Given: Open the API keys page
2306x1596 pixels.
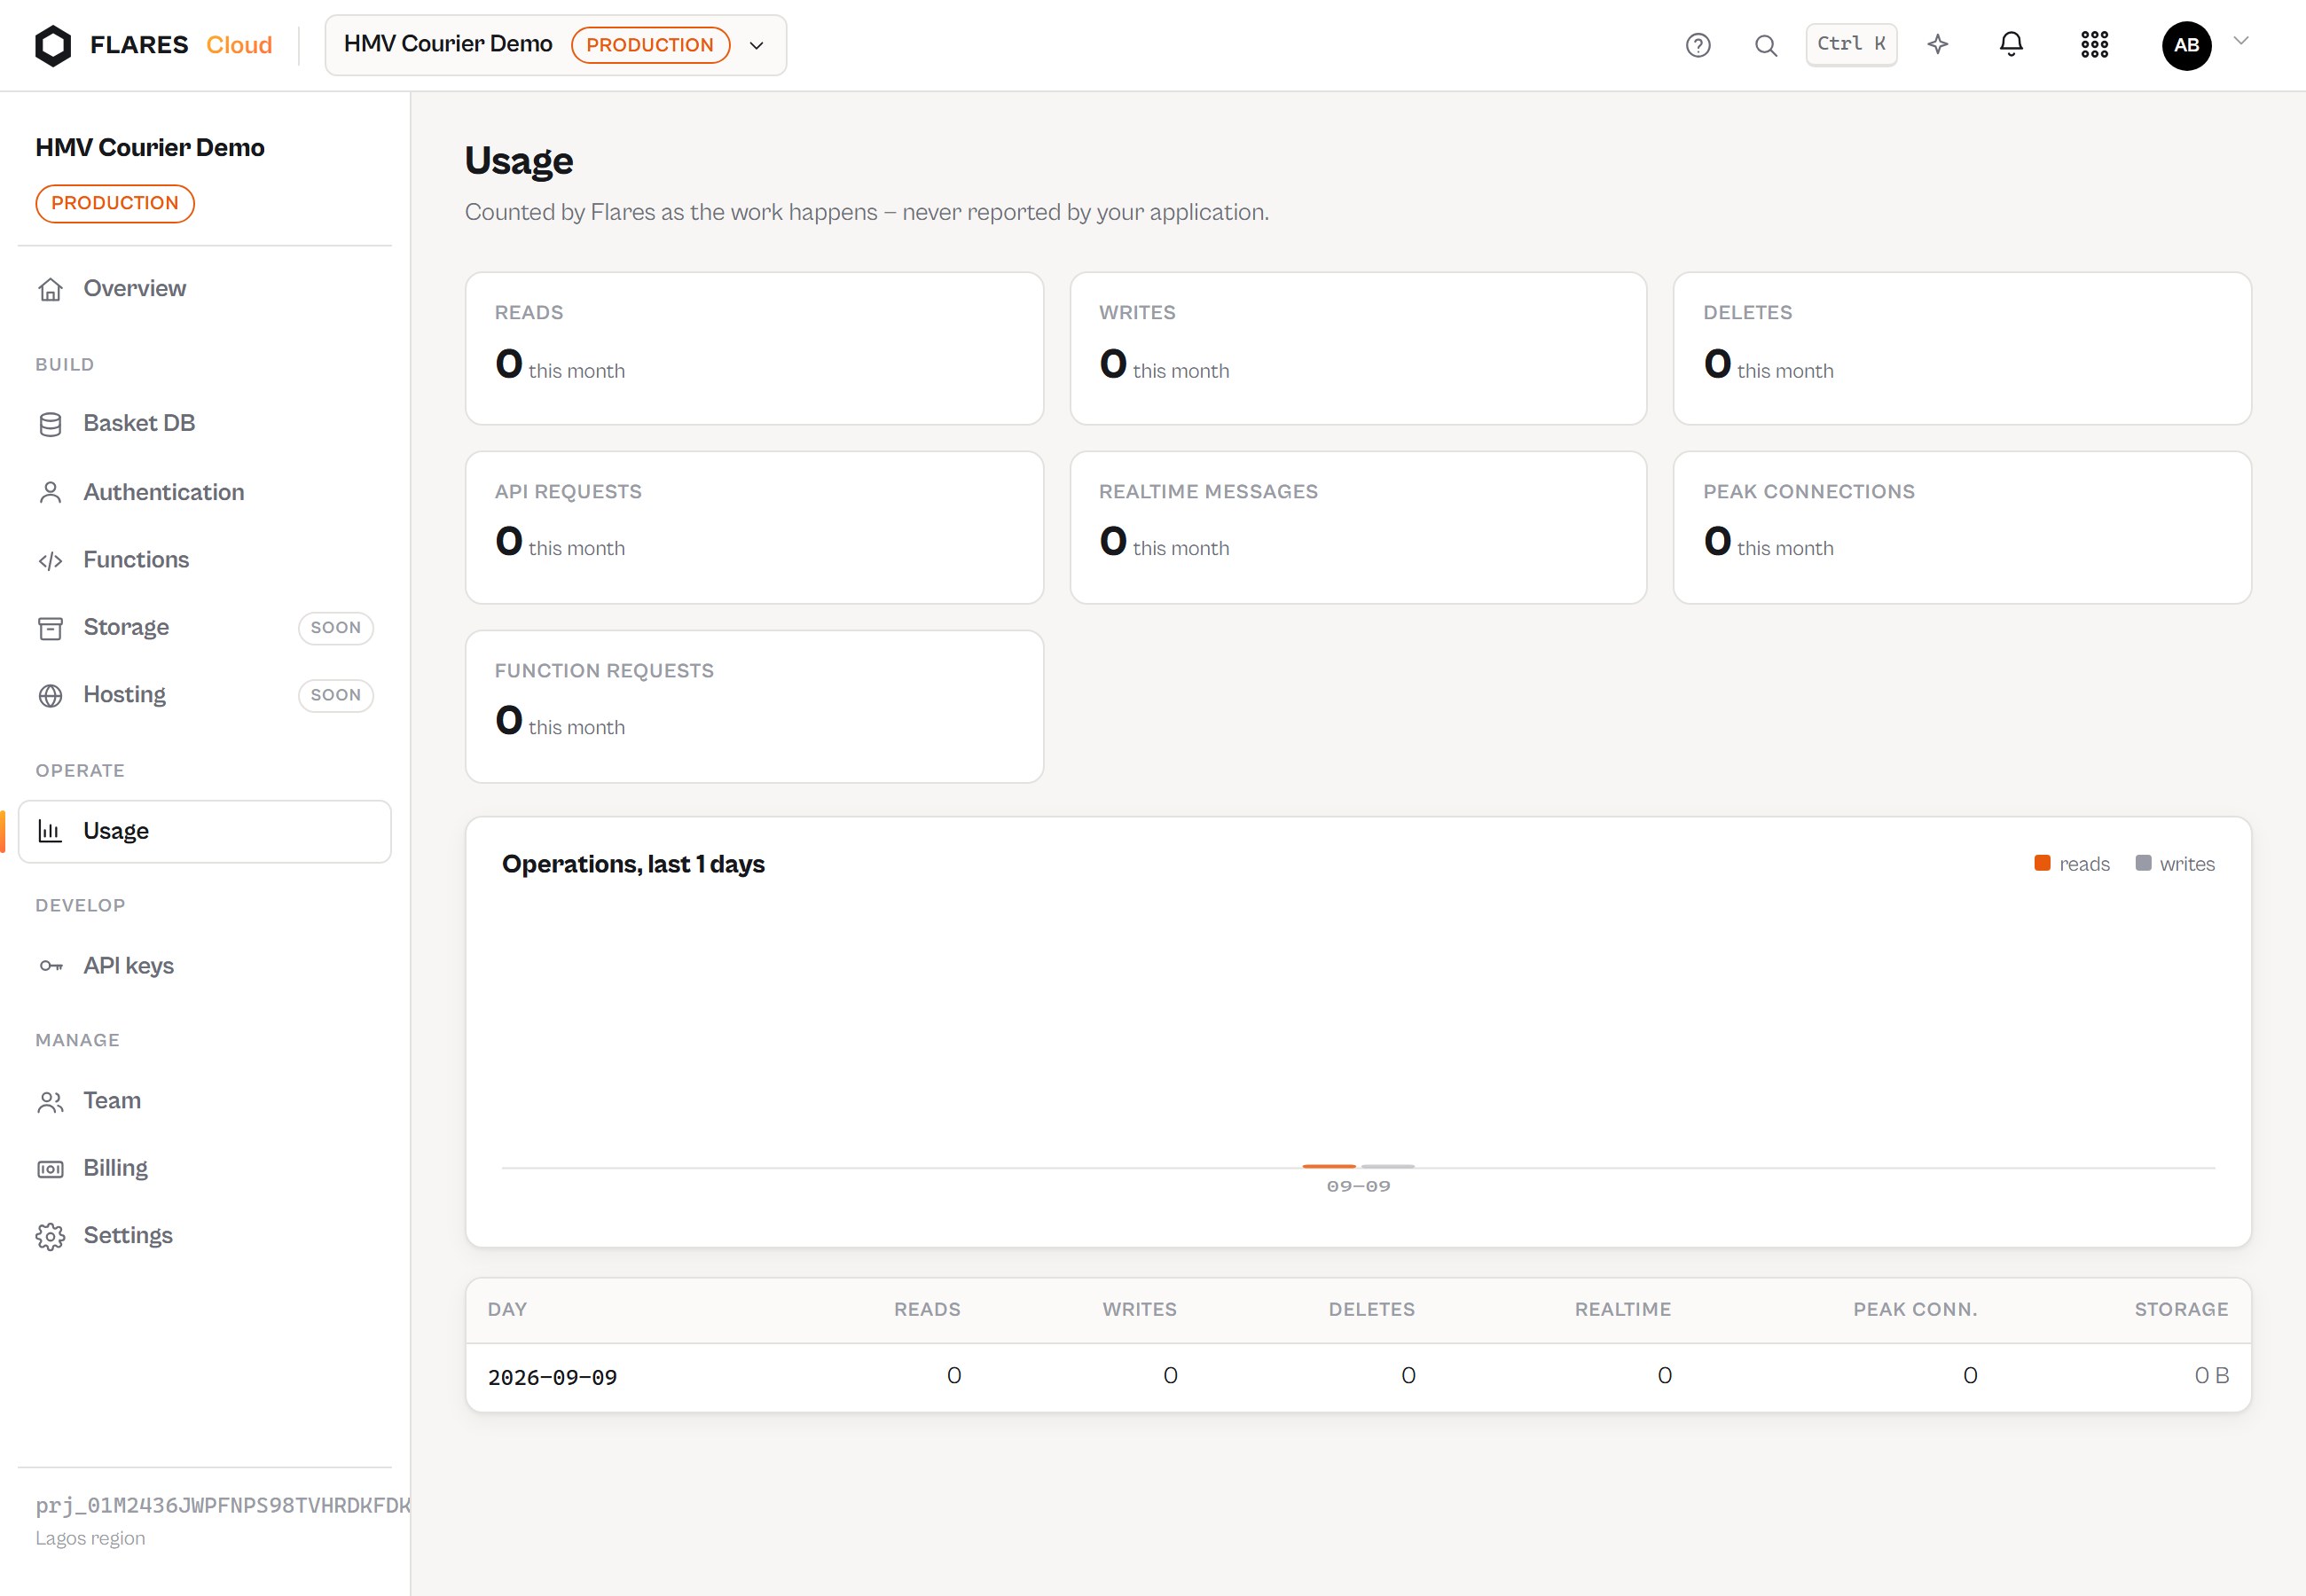Looking at the screenshot, I should pyautogui.click(x=204, y=966).
